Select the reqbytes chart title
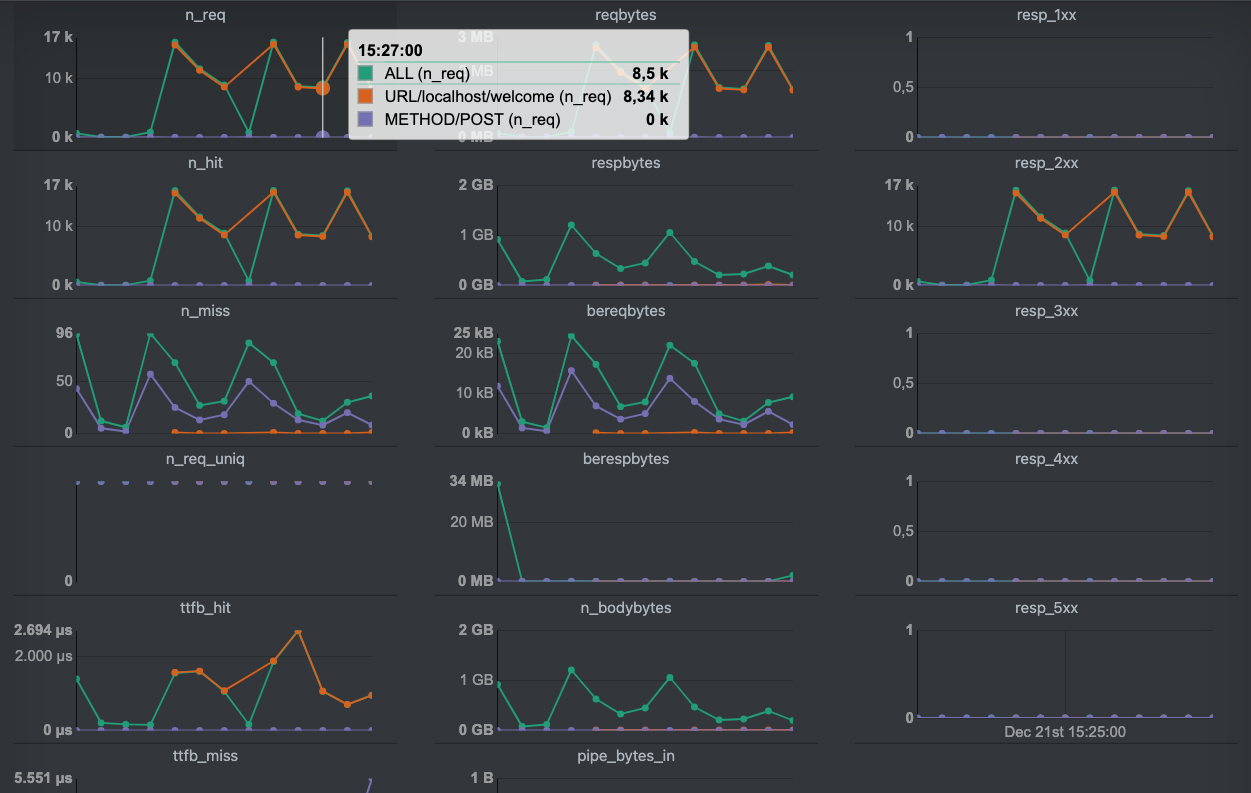 tap(625, 14)
